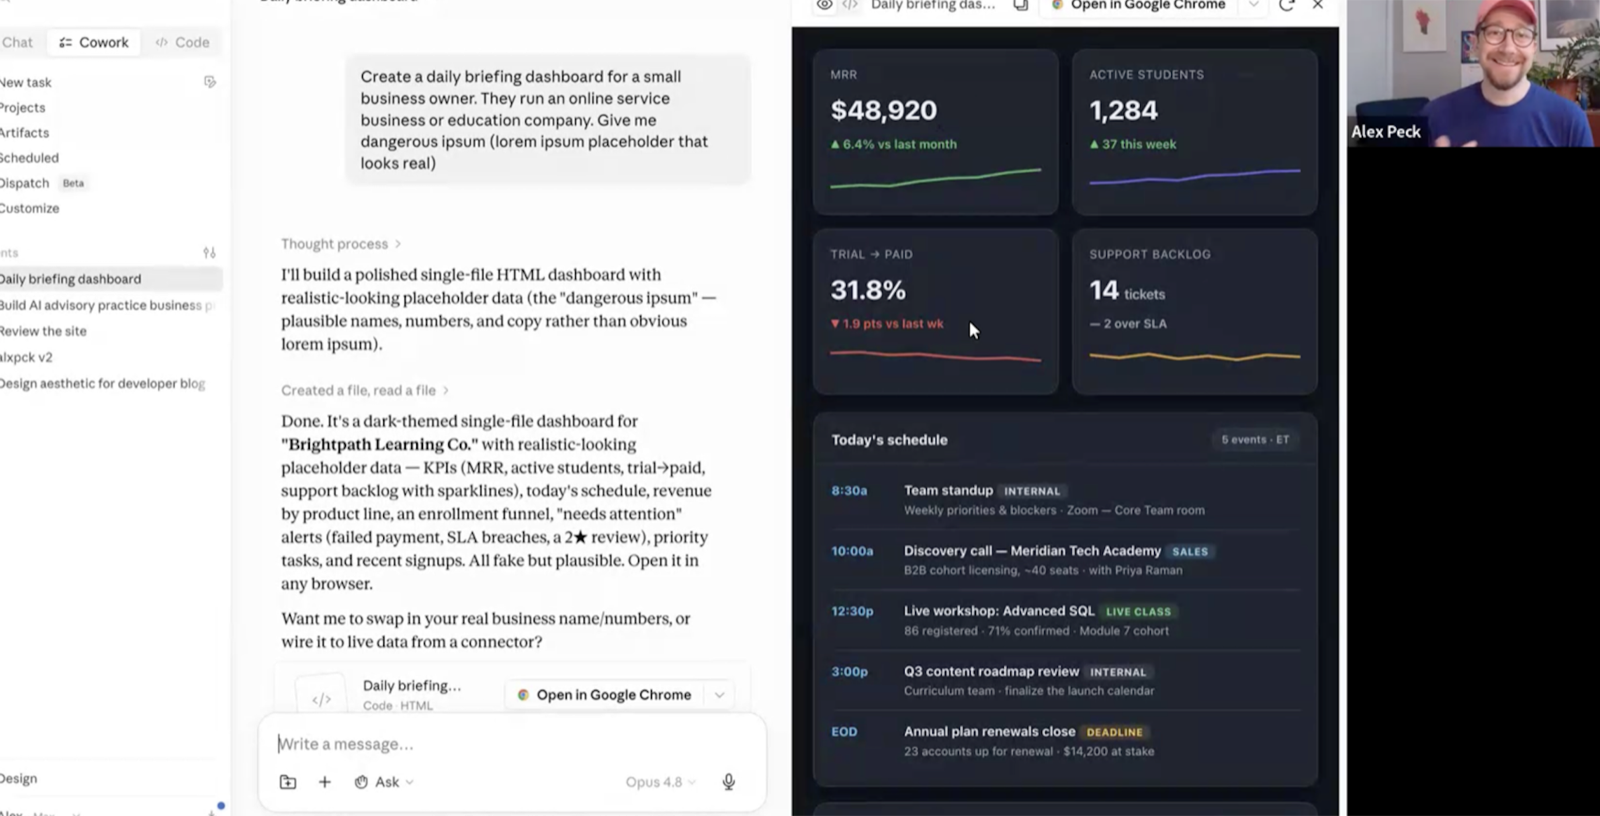Screen dimensions: 1600x816
Task: Click Open in Google Chrome in the panel header
Action: click(1138, 5)
